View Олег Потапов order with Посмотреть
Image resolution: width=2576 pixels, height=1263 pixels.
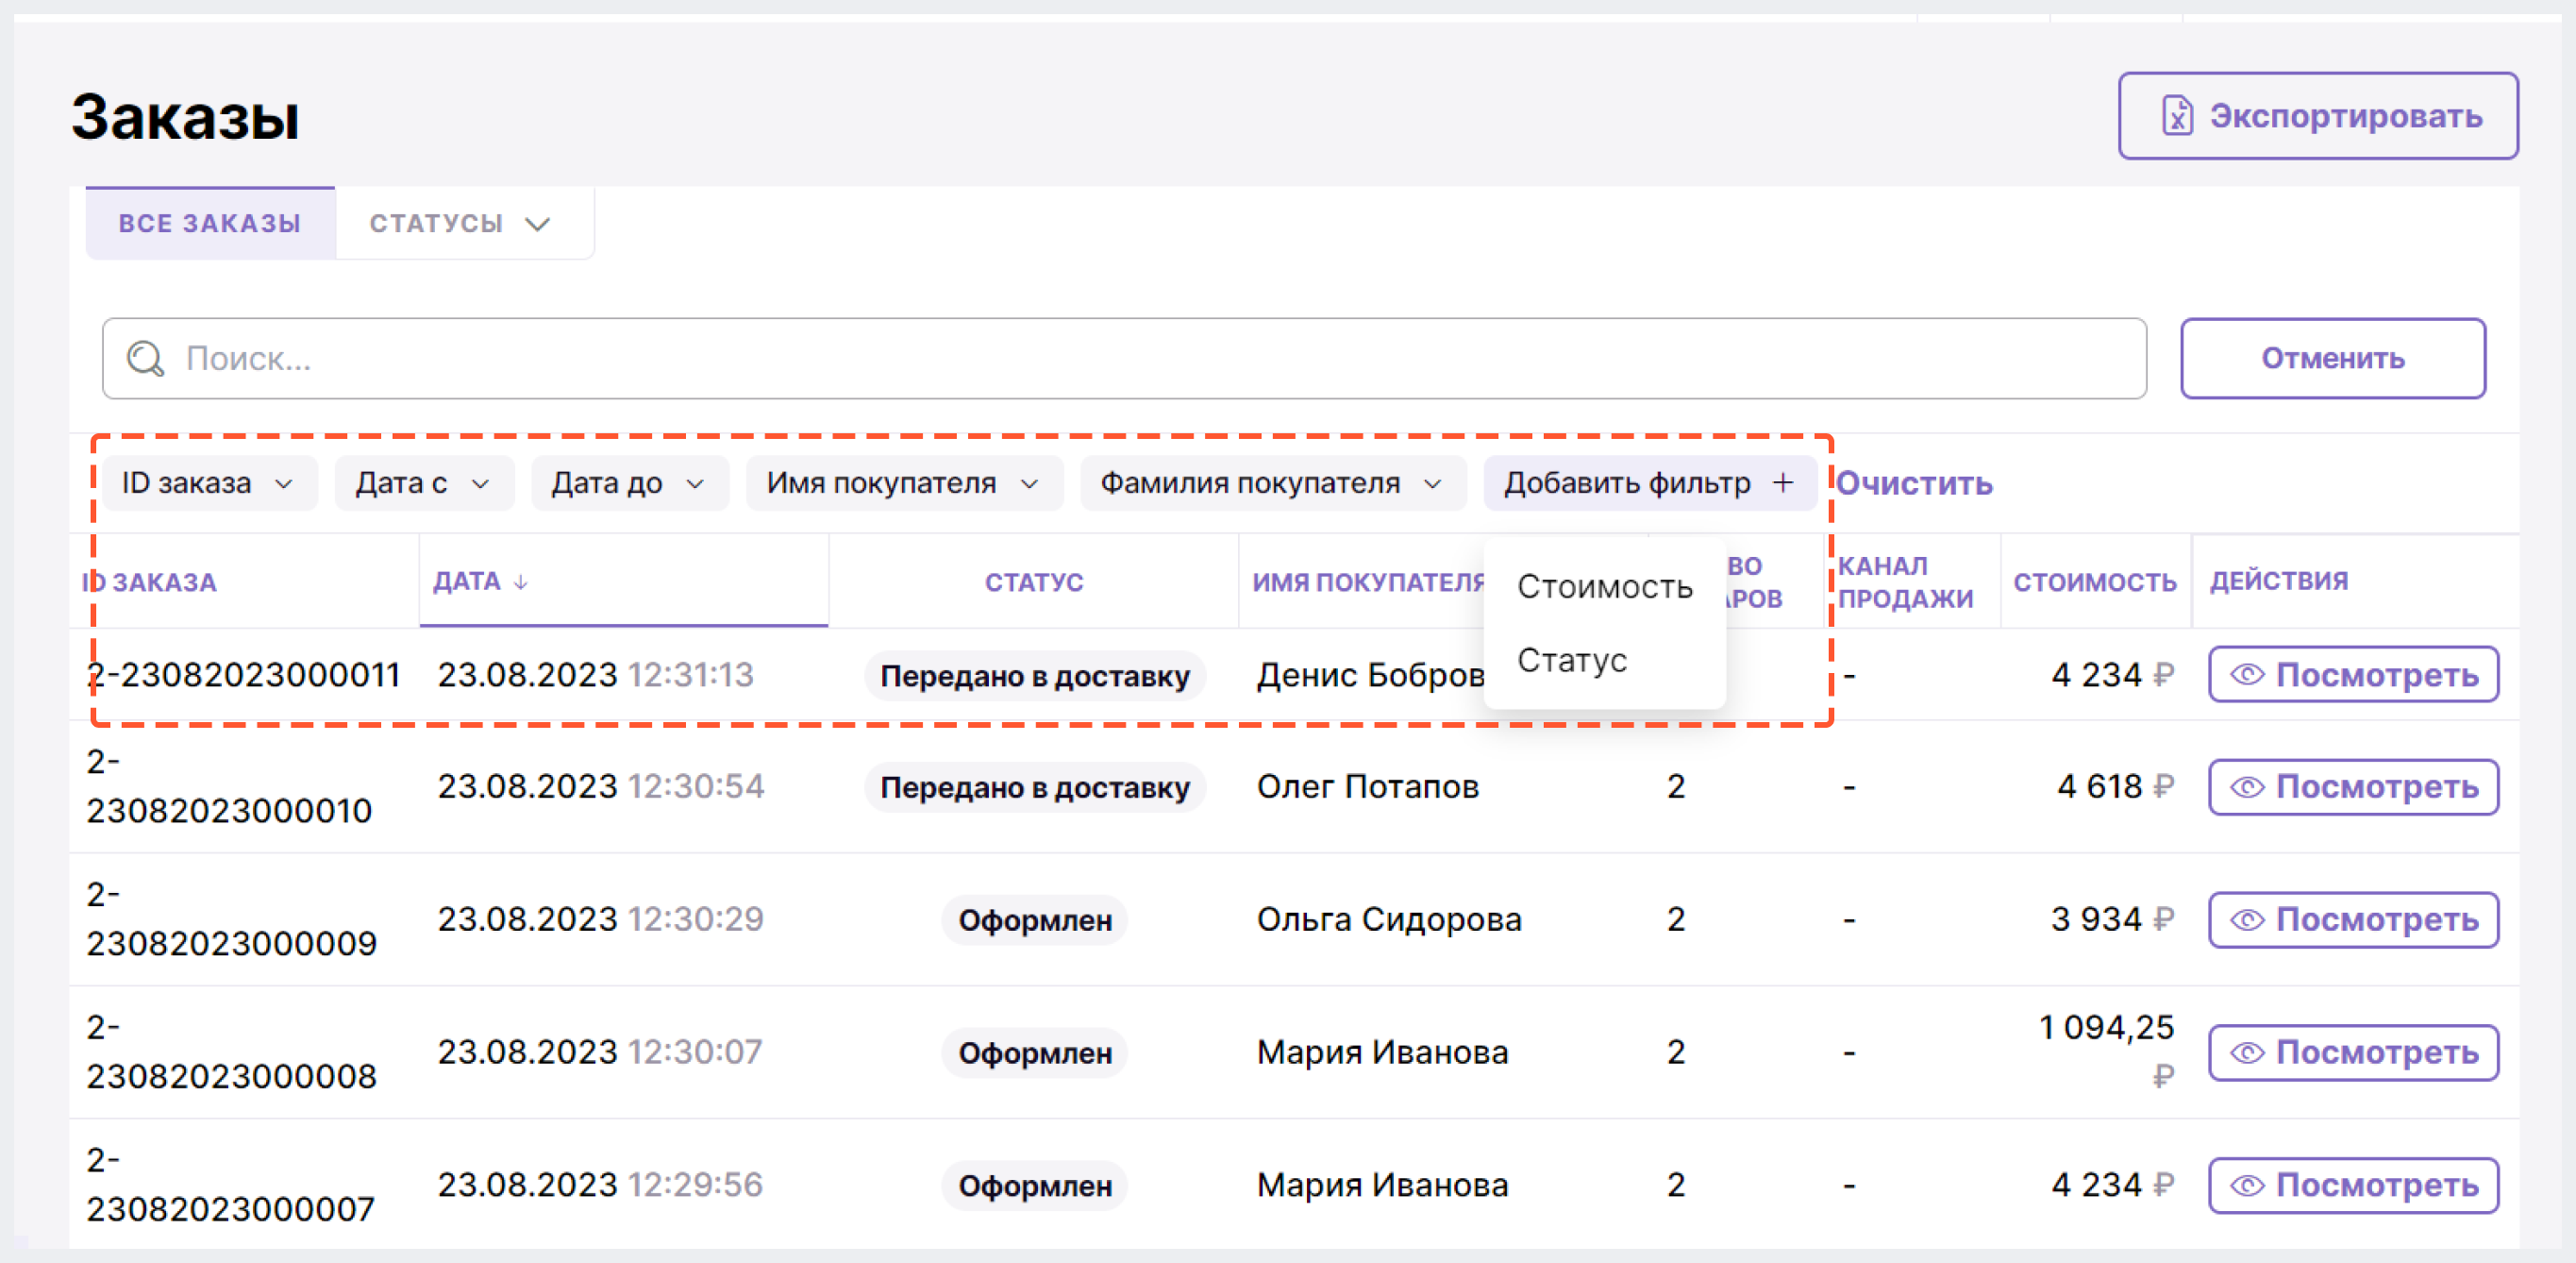[x=2353, y=787]
